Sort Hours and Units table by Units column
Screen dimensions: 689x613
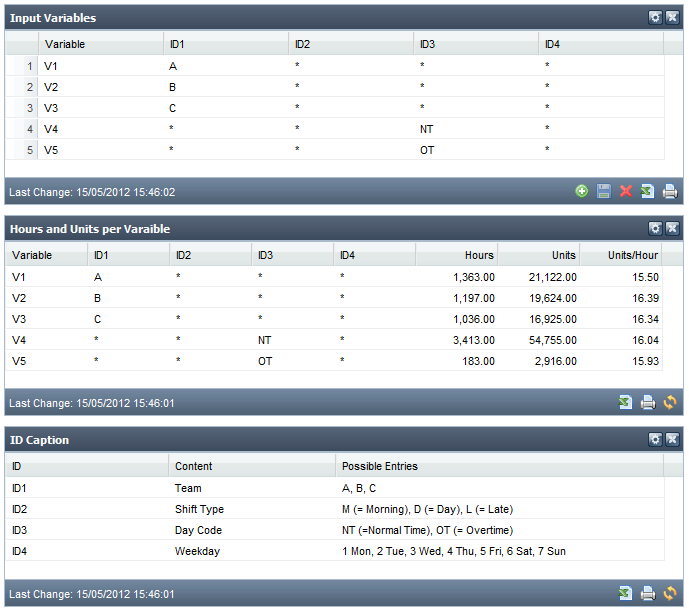(539, 255)
